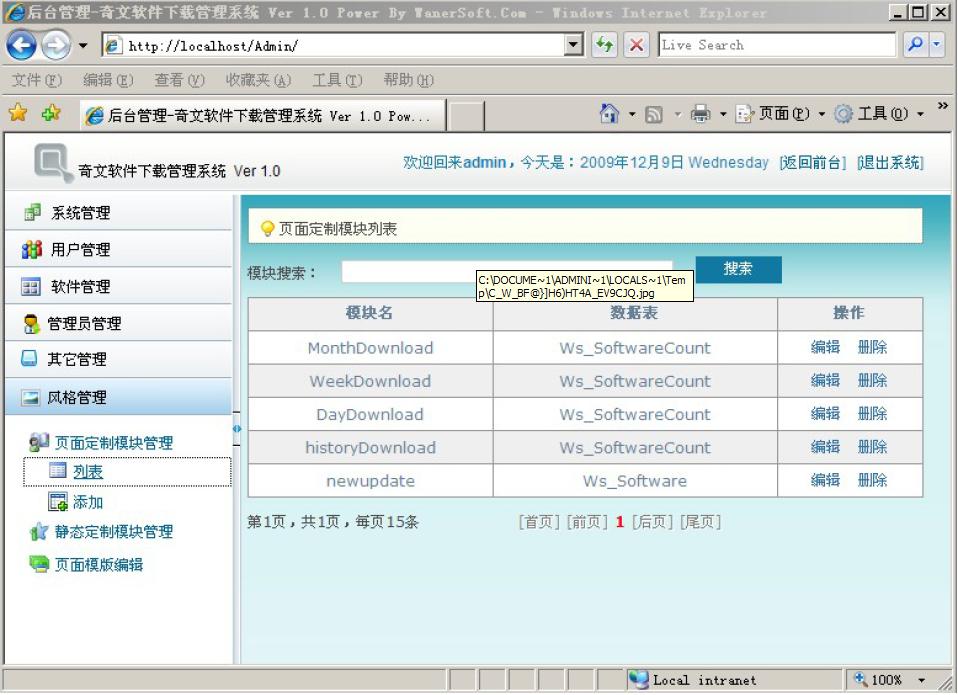Edit the WeekDownload module
The image size is (958, 695).
click(825, 380)
